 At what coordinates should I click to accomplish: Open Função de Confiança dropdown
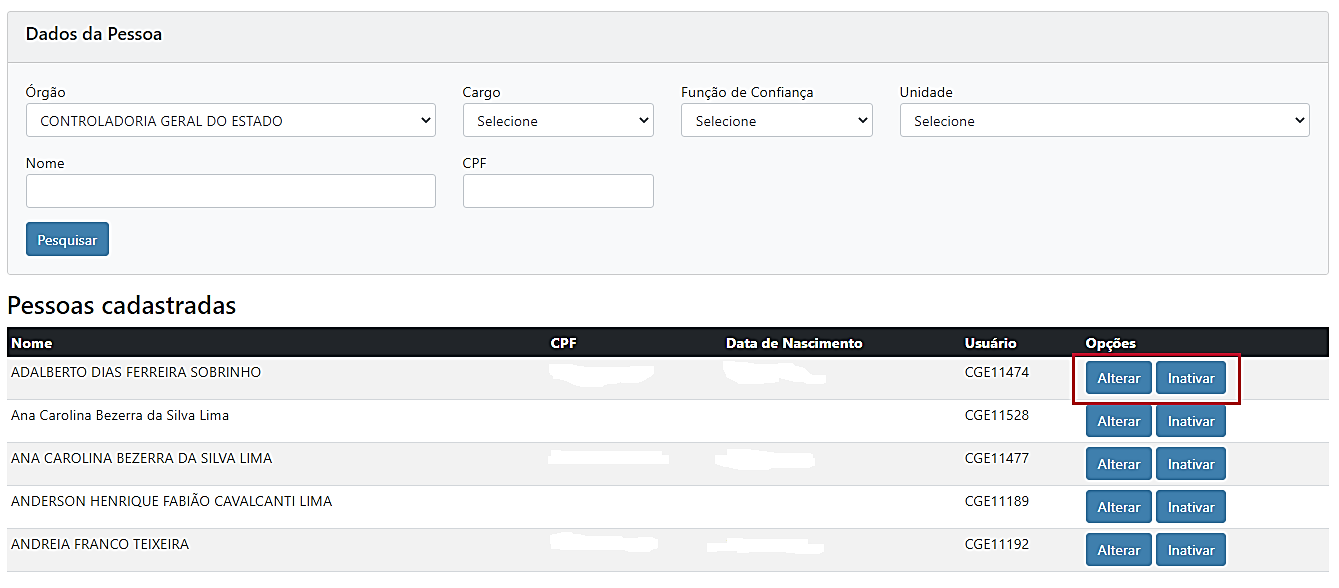(776, 121)
